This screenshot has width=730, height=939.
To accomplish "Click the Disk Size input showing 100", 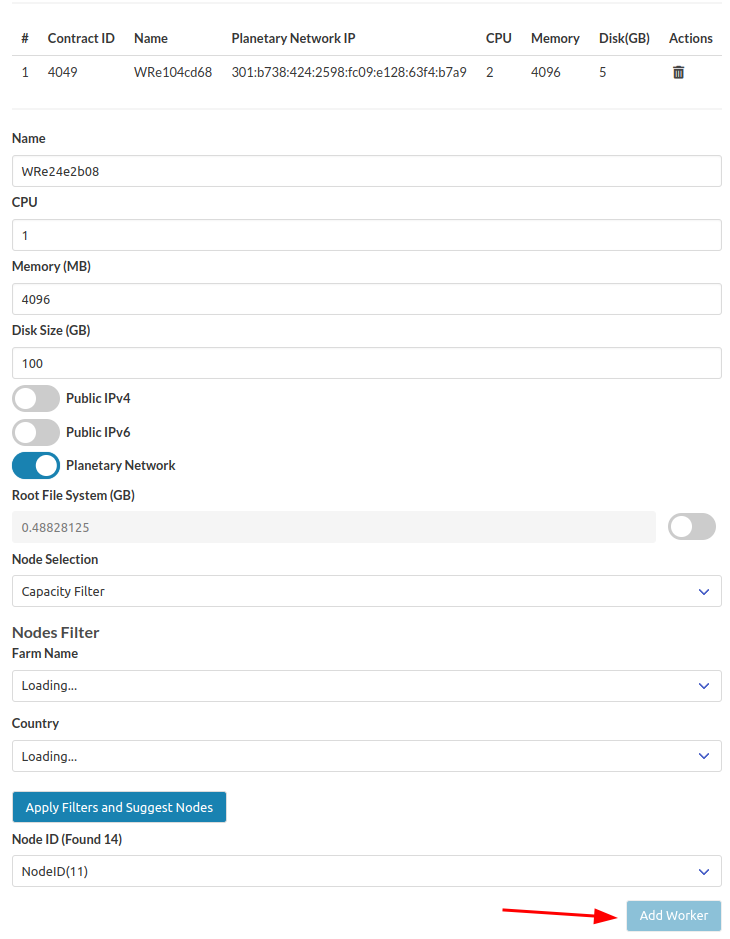I will pyautogui.click(x=365, y=362).
